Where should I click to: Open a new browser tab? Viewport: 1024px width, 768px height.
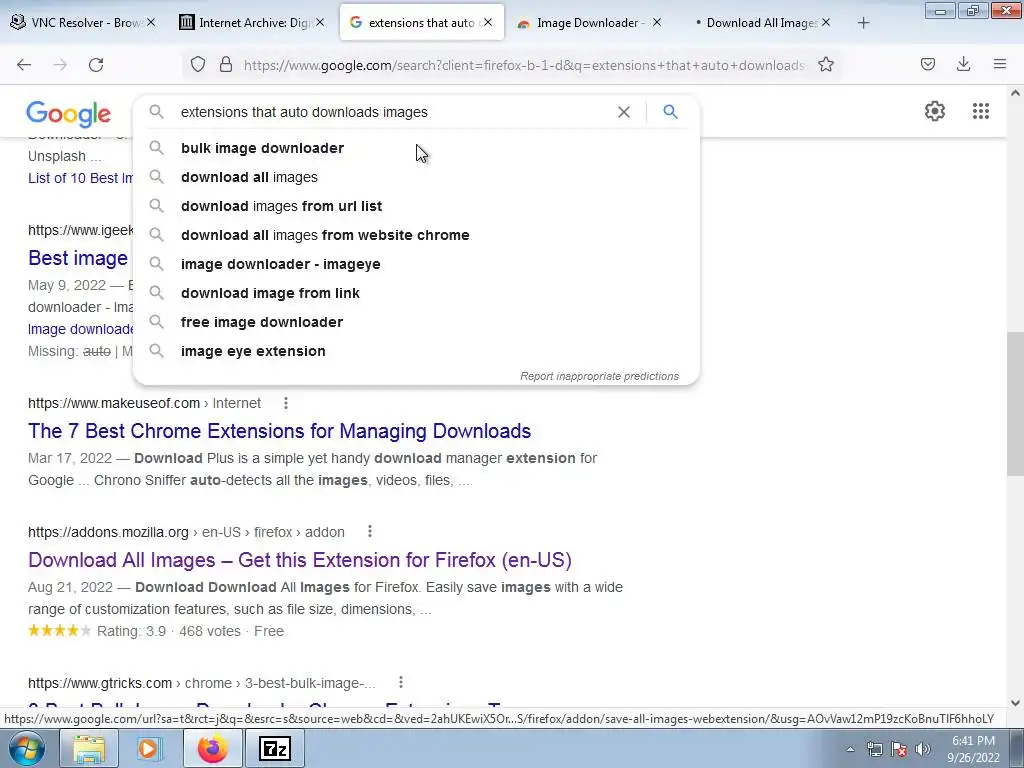pos(863,23)
